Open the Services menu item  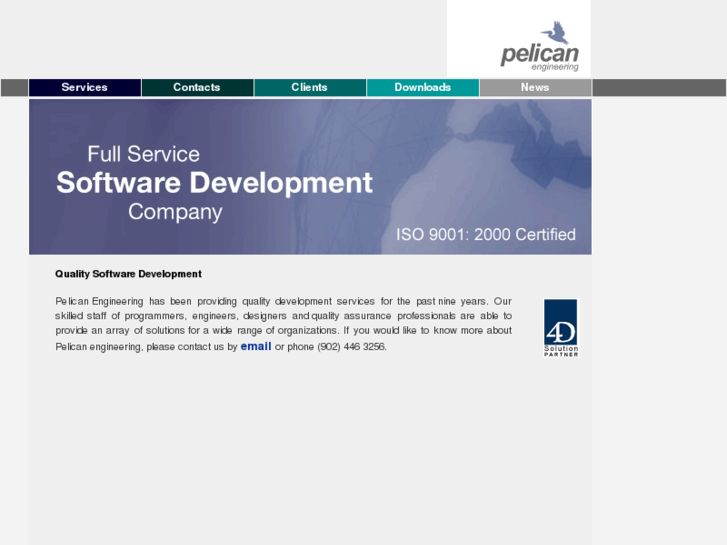85,88
